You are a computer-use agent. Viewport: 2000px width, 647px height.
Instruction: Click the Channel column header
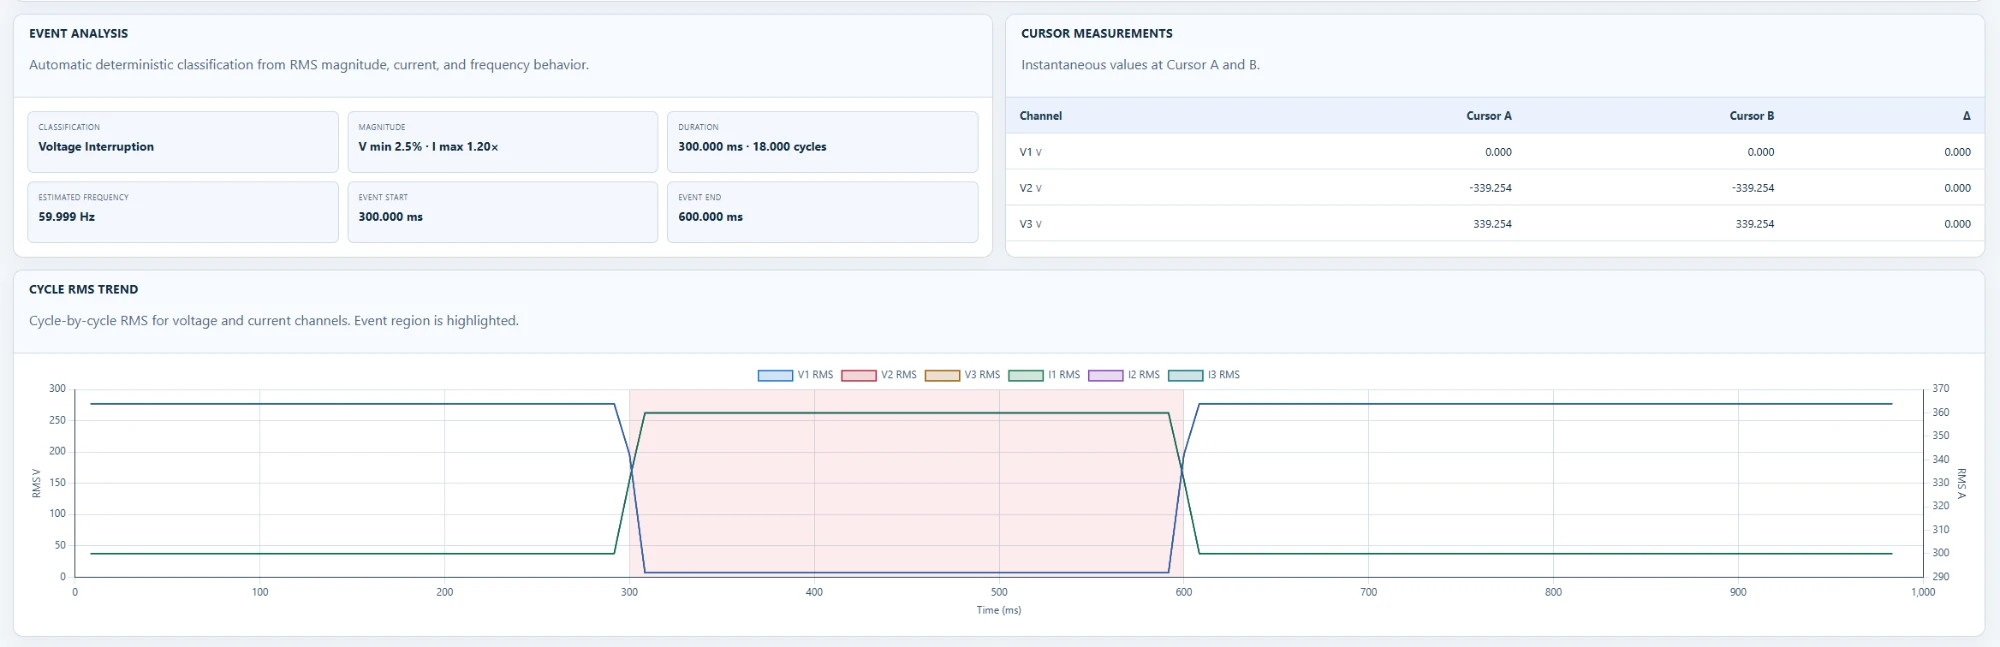click(1040, 116)
